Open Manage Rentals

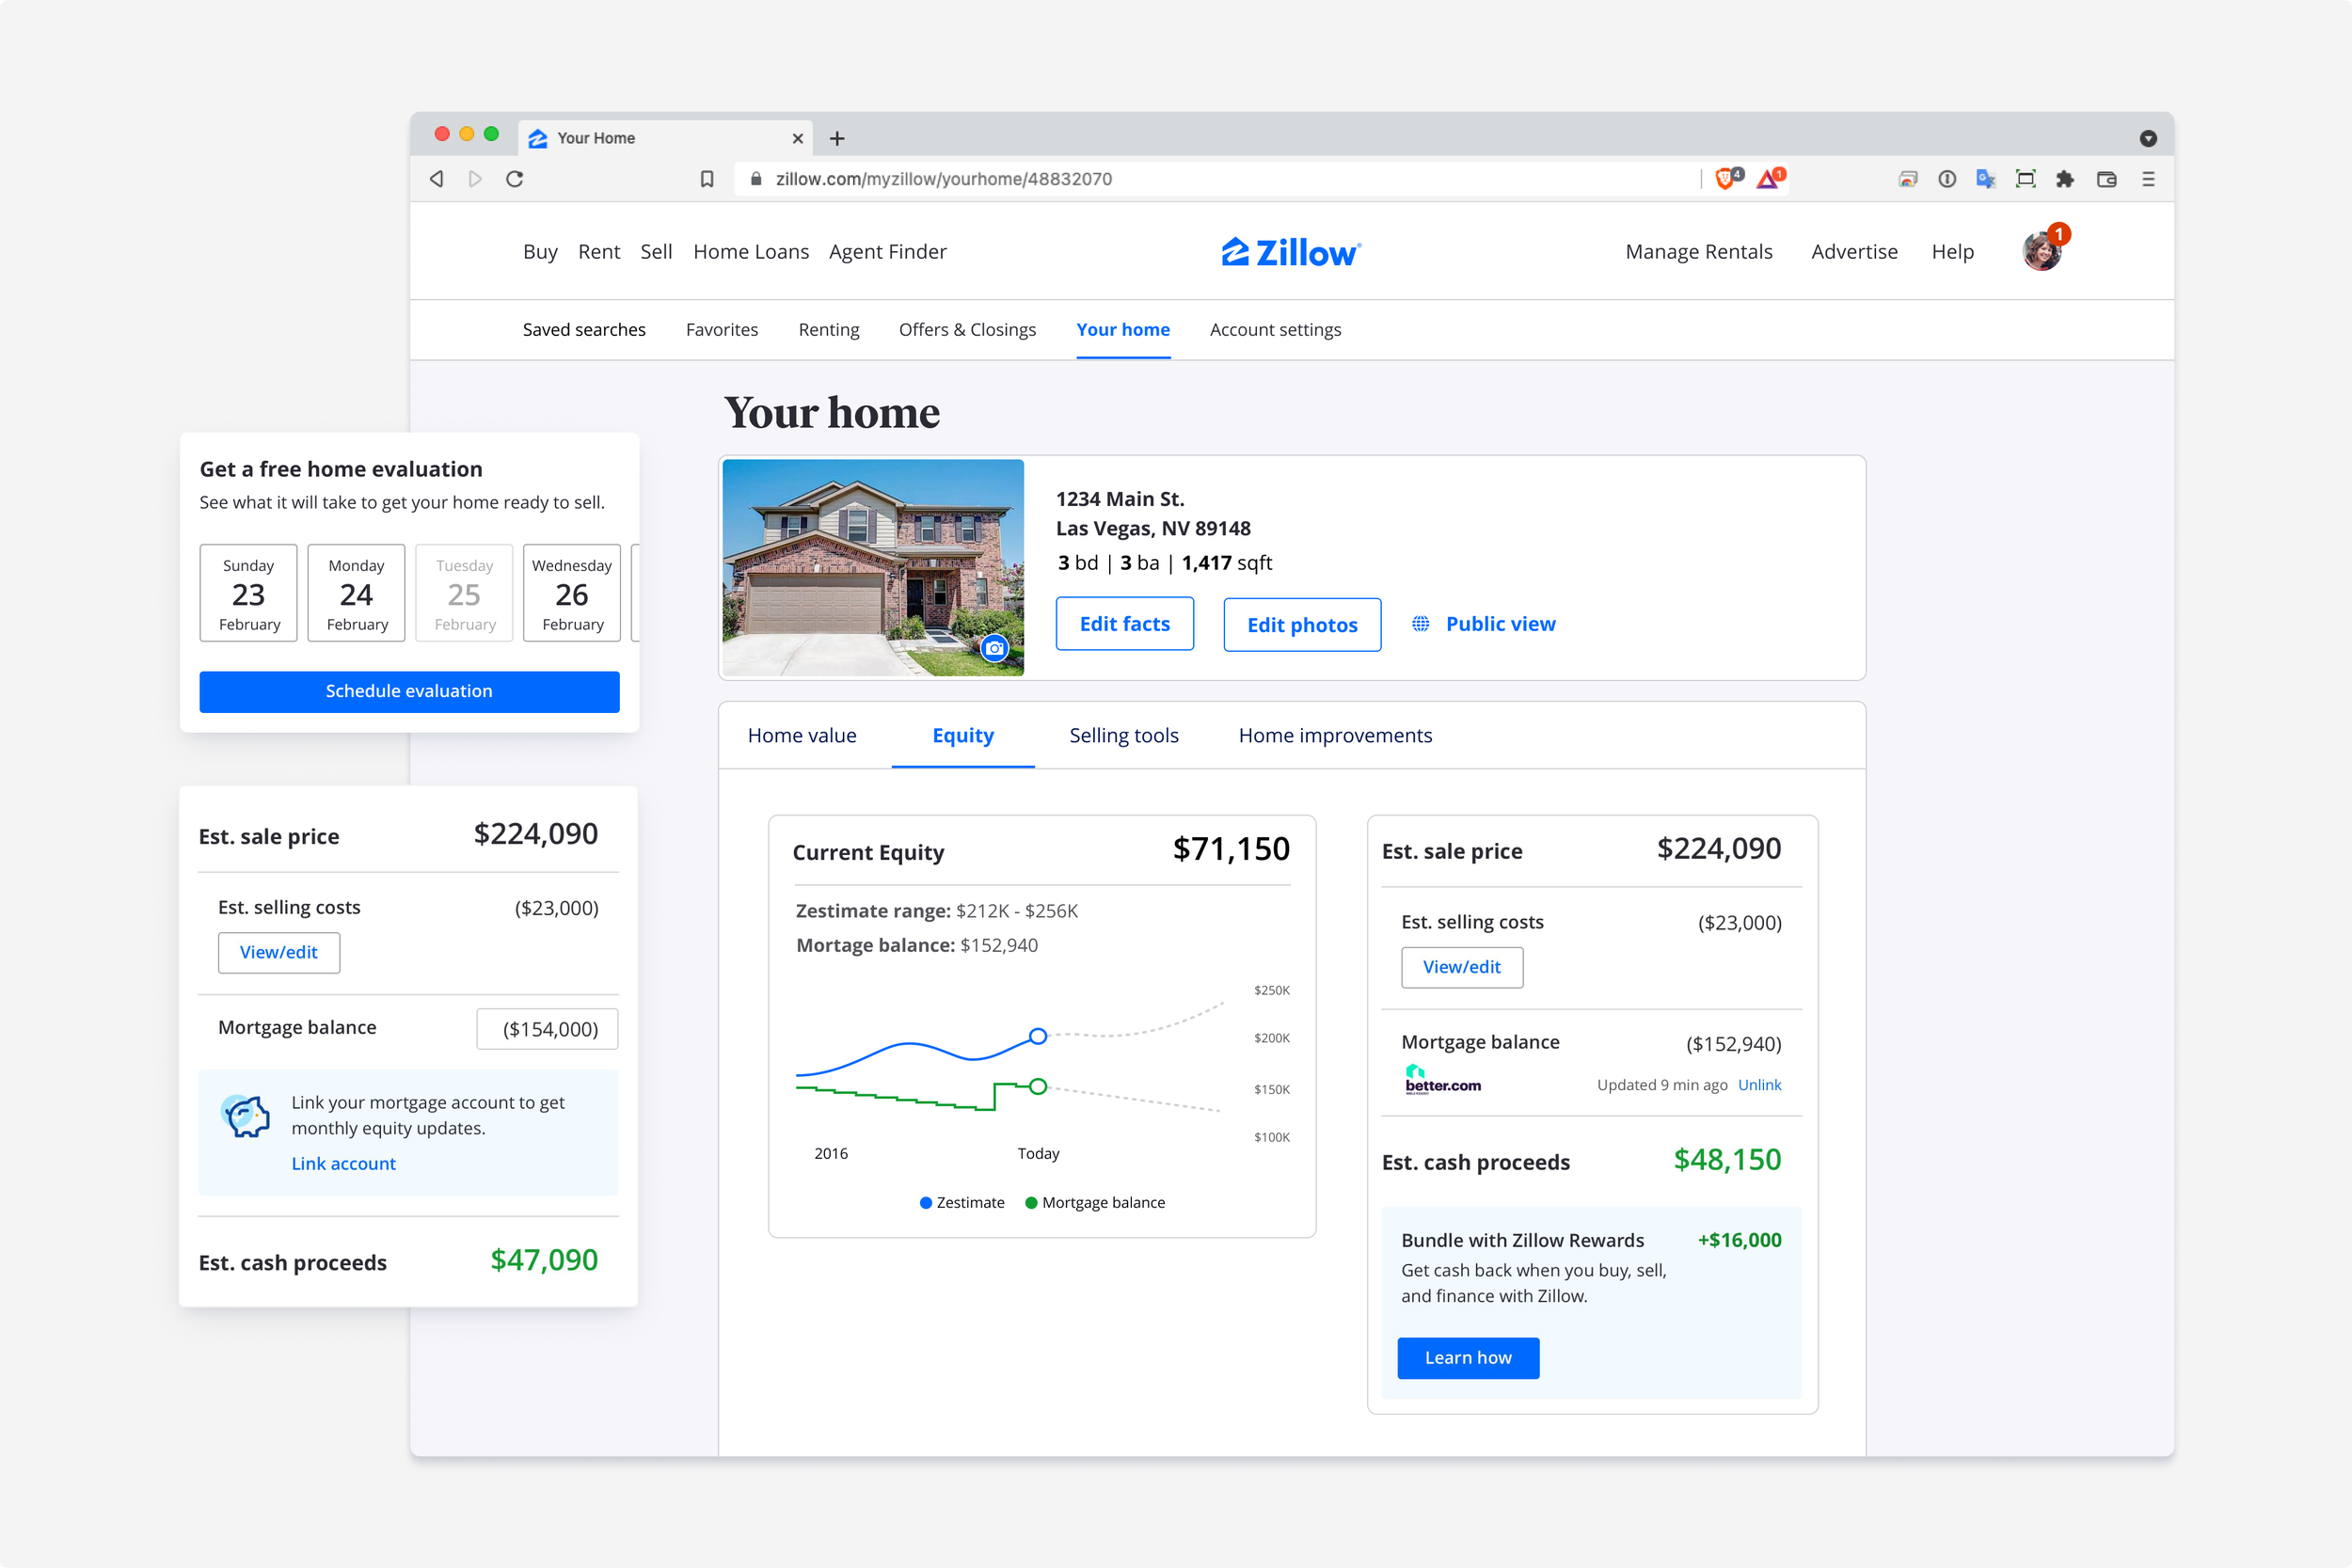pyautogui.click(x=1699, y=252)
